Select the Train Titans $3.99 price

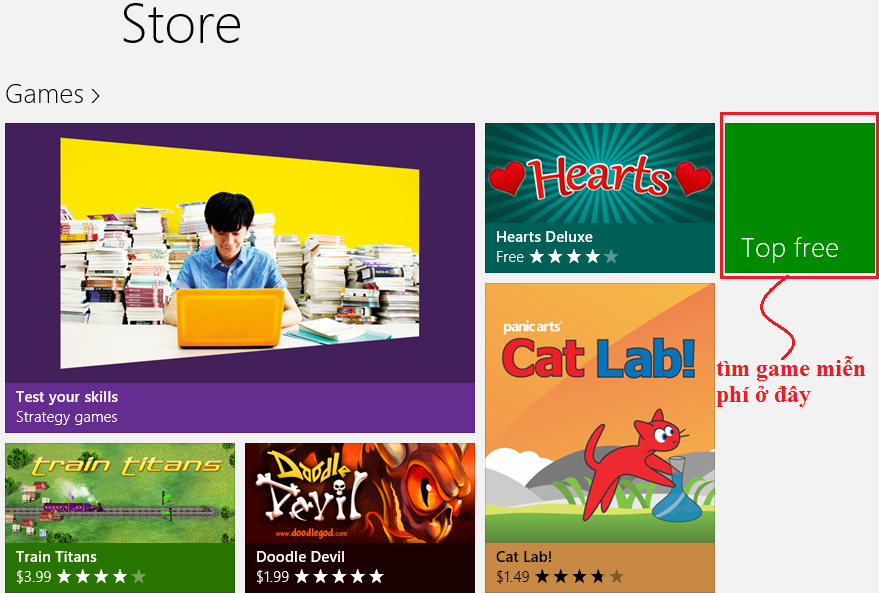pos(34,576)
